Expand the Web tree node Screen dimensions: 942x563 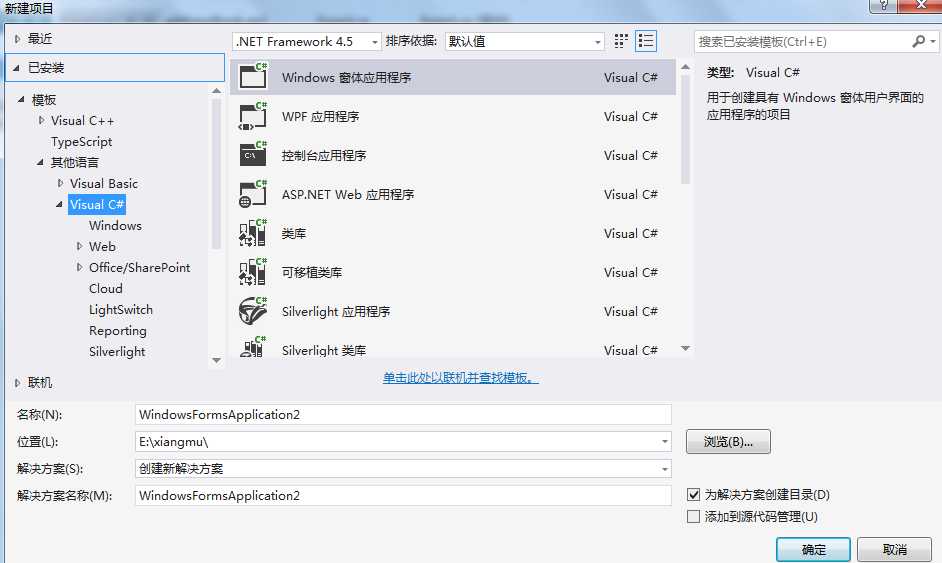(79, 246)
